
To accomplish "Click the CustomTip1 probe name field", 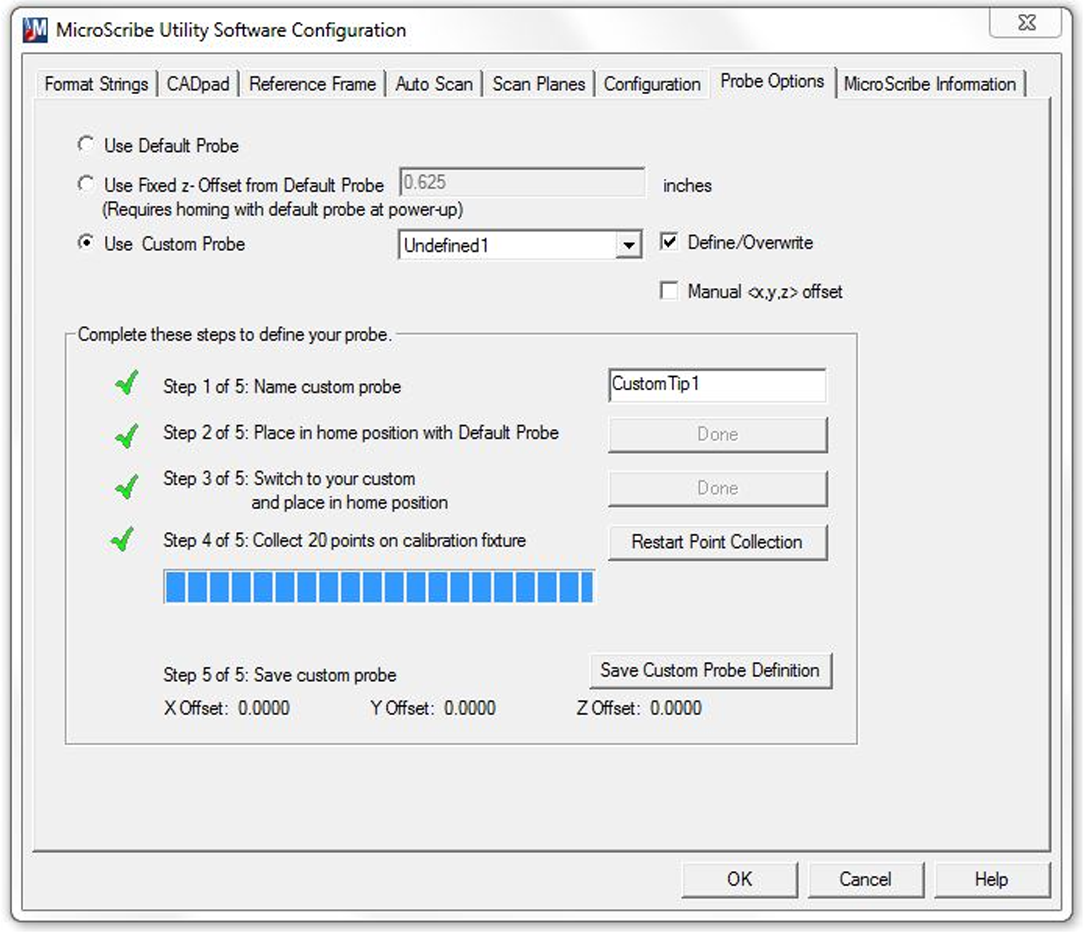I will click(717, 385).
